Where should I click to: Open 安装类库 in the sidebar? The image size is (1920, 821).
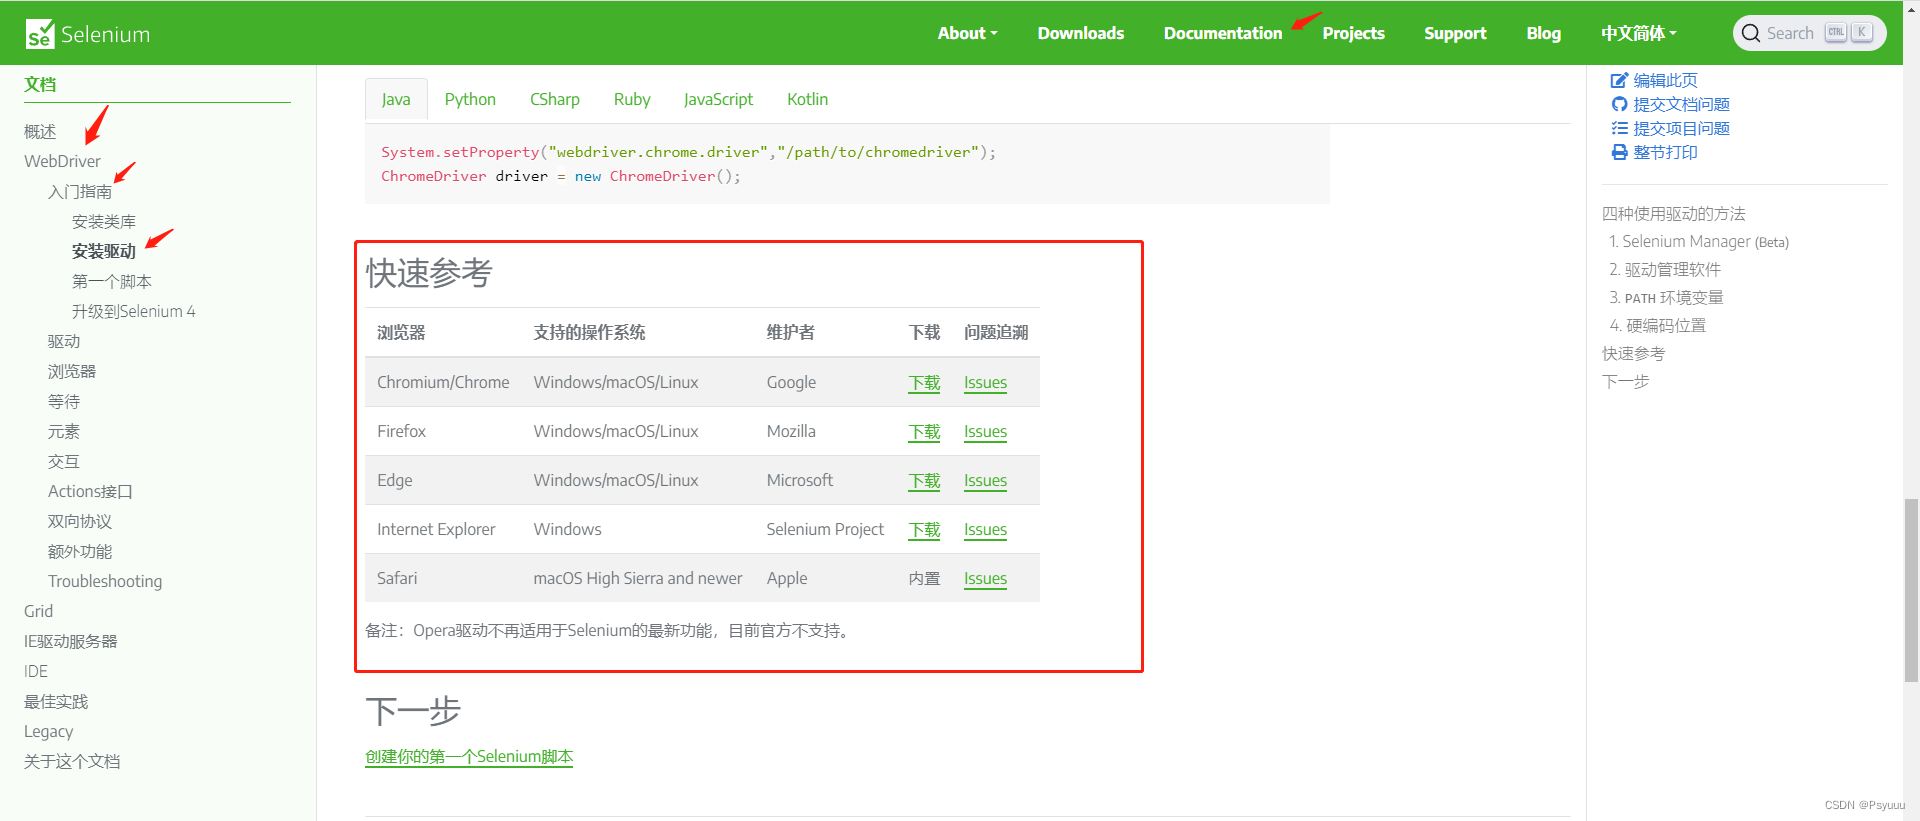104,221
